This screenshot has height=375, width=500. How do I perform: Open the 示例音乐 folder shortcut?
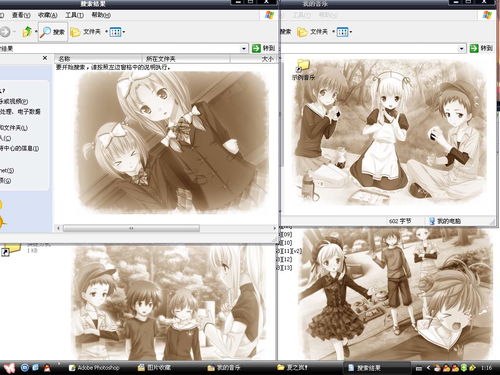pyautogui.click(x=303, y=70)
